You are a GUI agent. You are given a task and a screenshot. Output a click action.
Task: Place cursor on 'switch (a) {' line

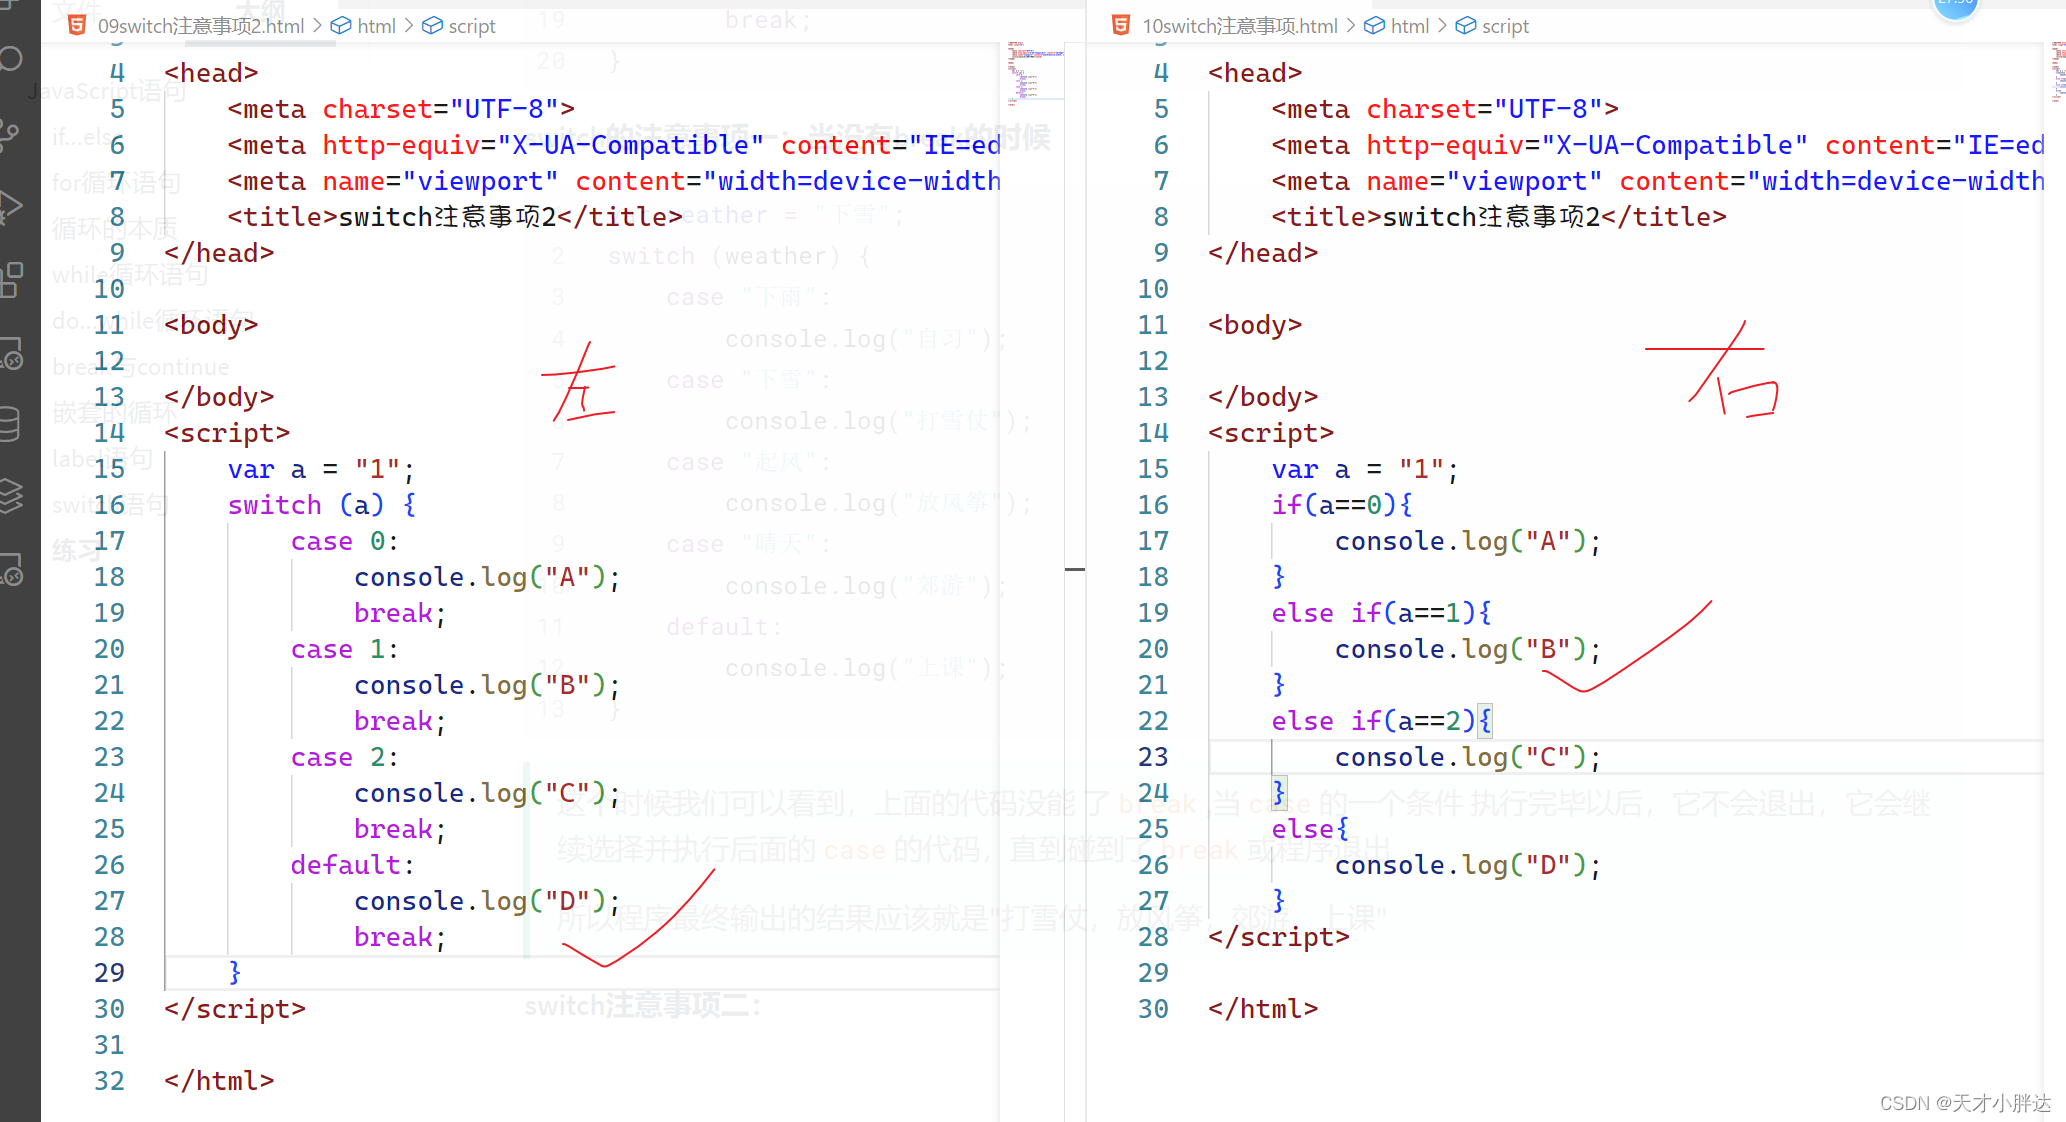[322, 505]
